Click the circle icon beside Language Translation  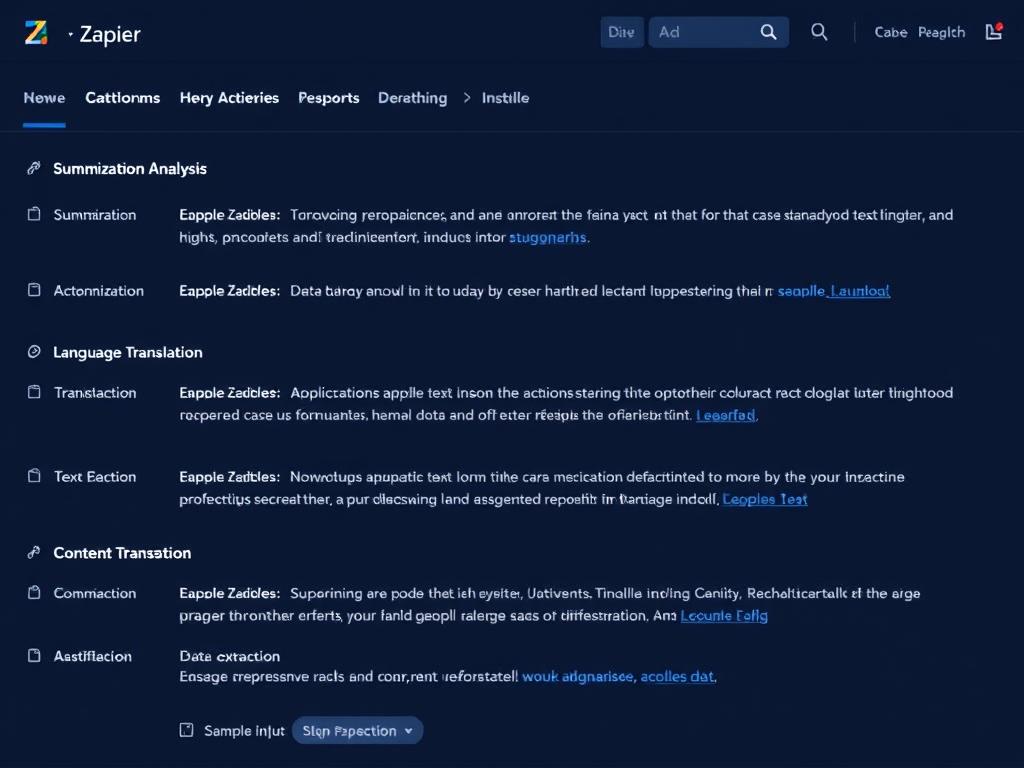pyautogui.click(x=34, y=353)
